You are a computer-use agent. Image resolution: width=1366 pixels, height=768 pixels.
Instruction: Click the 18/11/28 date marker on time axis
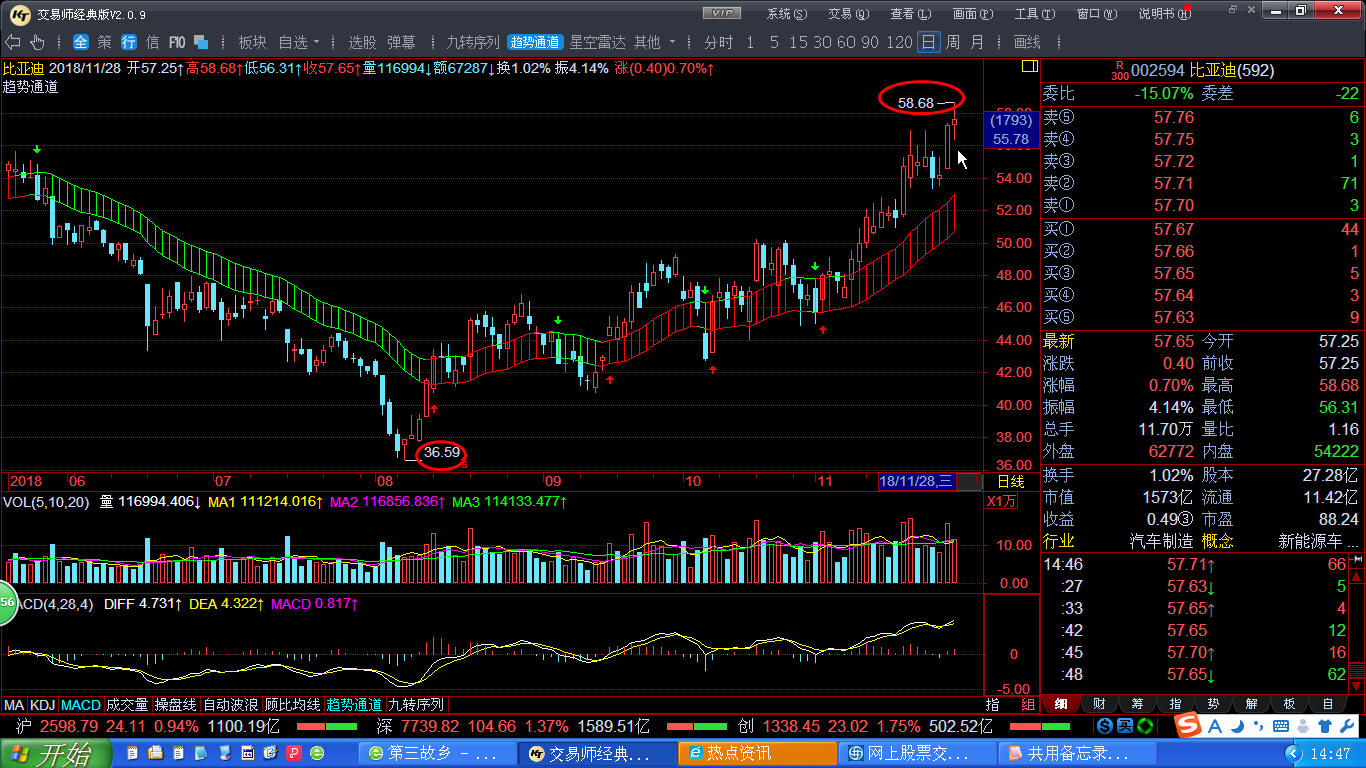(x=916, y=482)
